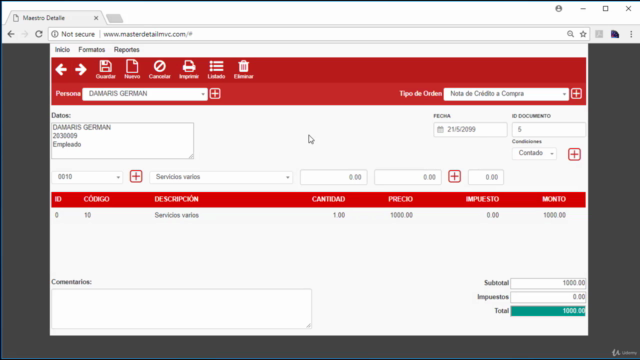Screen dimensions: 640x360
Task: Click the price input beside plus button
Action: coord(408,177)
